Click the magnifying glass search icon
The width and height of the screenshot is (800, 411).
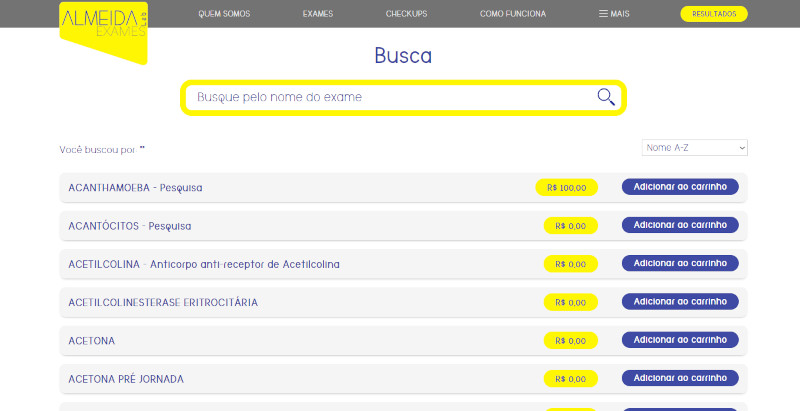tap(605, 97)
